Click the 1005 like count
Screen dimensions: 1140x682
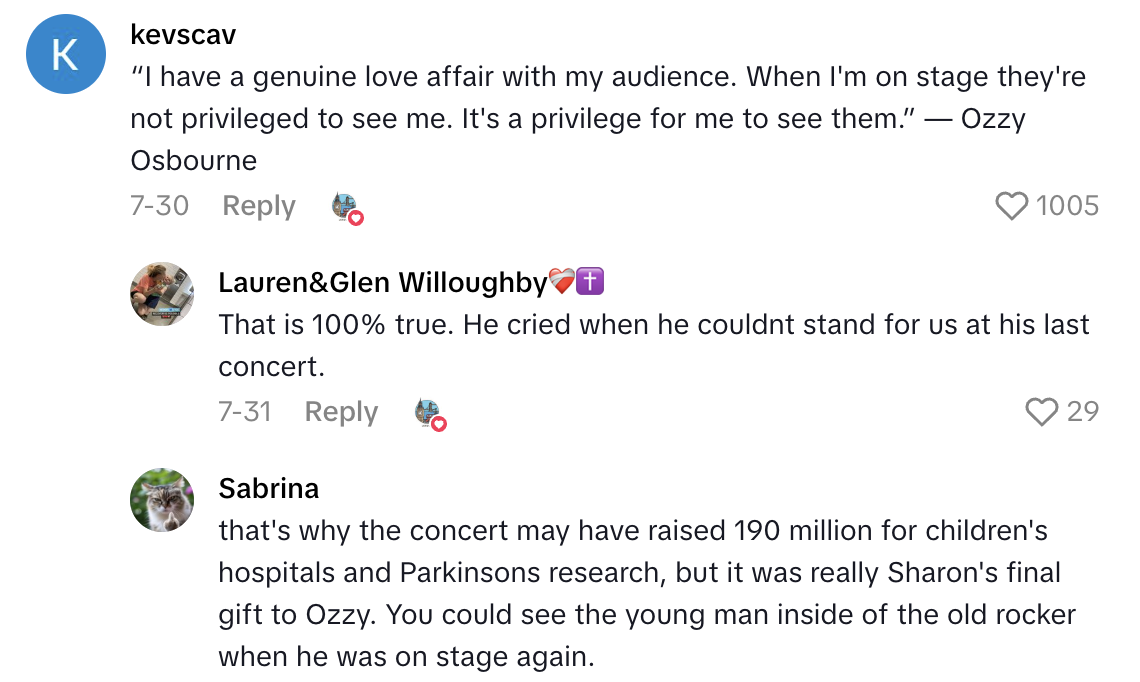(x=1067, y=206)
